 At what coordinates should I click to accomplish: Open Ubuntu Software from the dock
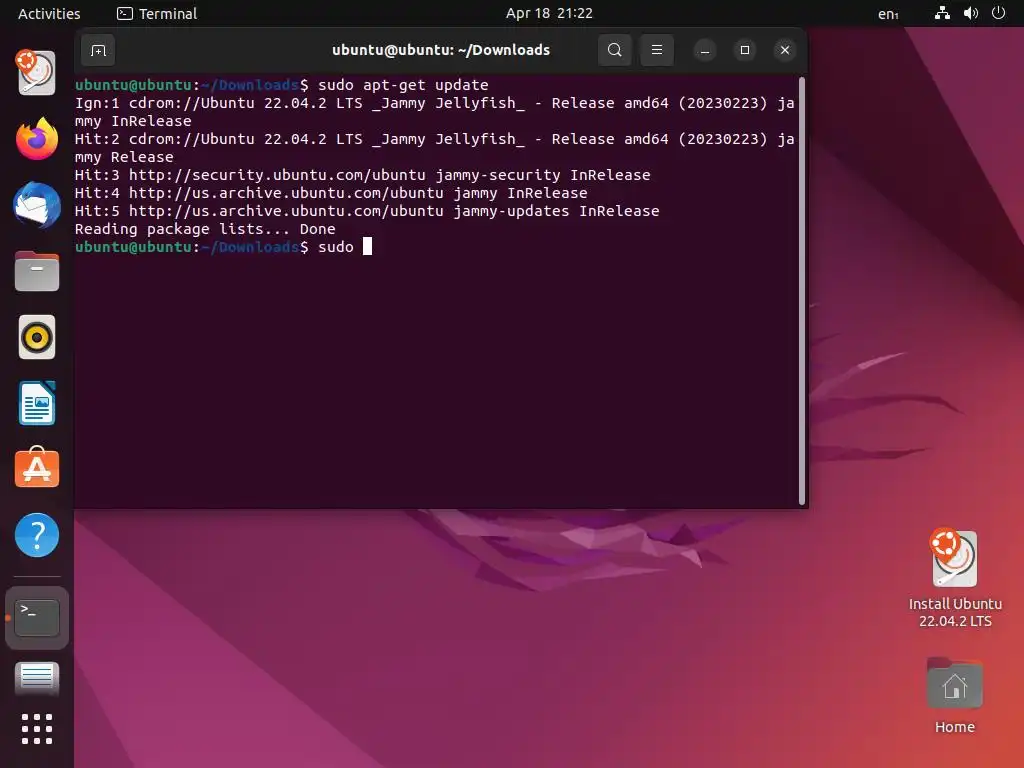coord(37,468)
